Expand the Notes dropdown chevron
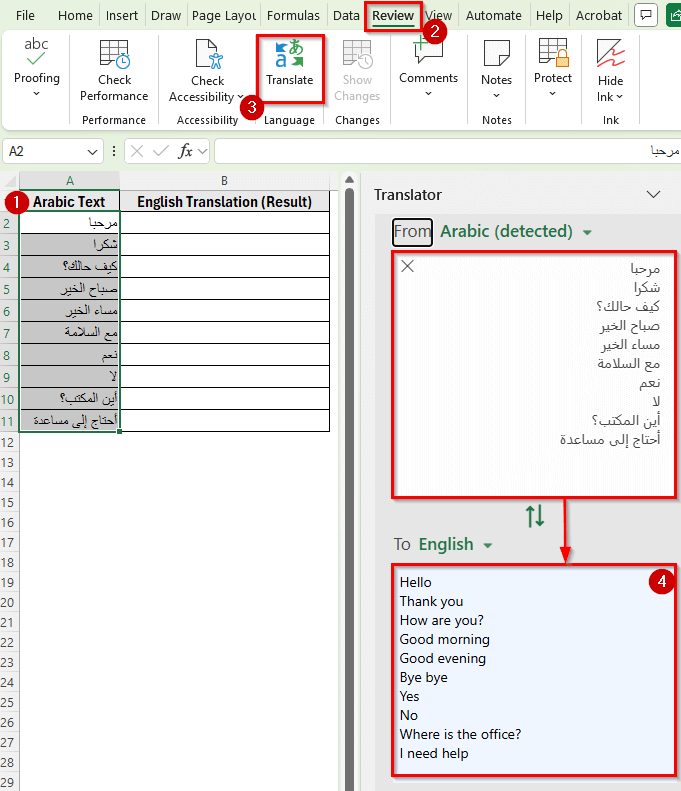This screenshot has width=681, height=791. coord(496,95)
